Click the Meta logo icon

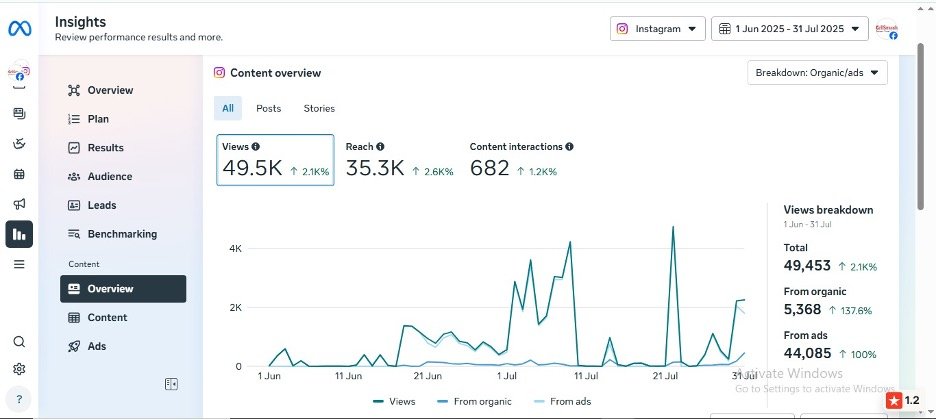point(19,28)
